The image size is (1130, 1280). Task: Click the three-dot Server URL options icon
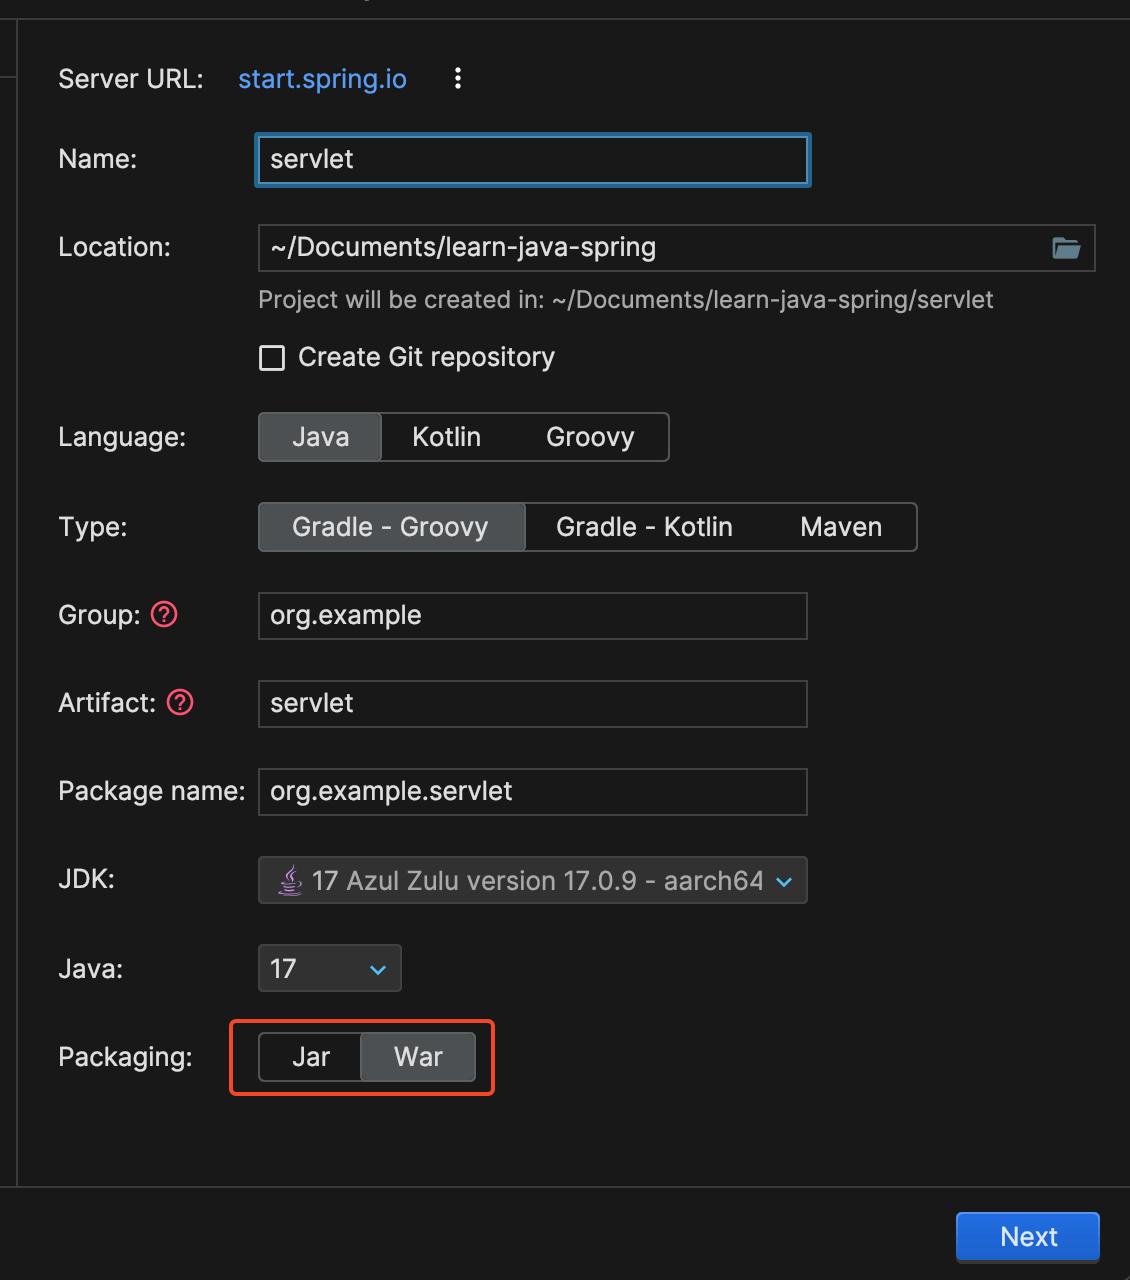(x=458, y=78)
